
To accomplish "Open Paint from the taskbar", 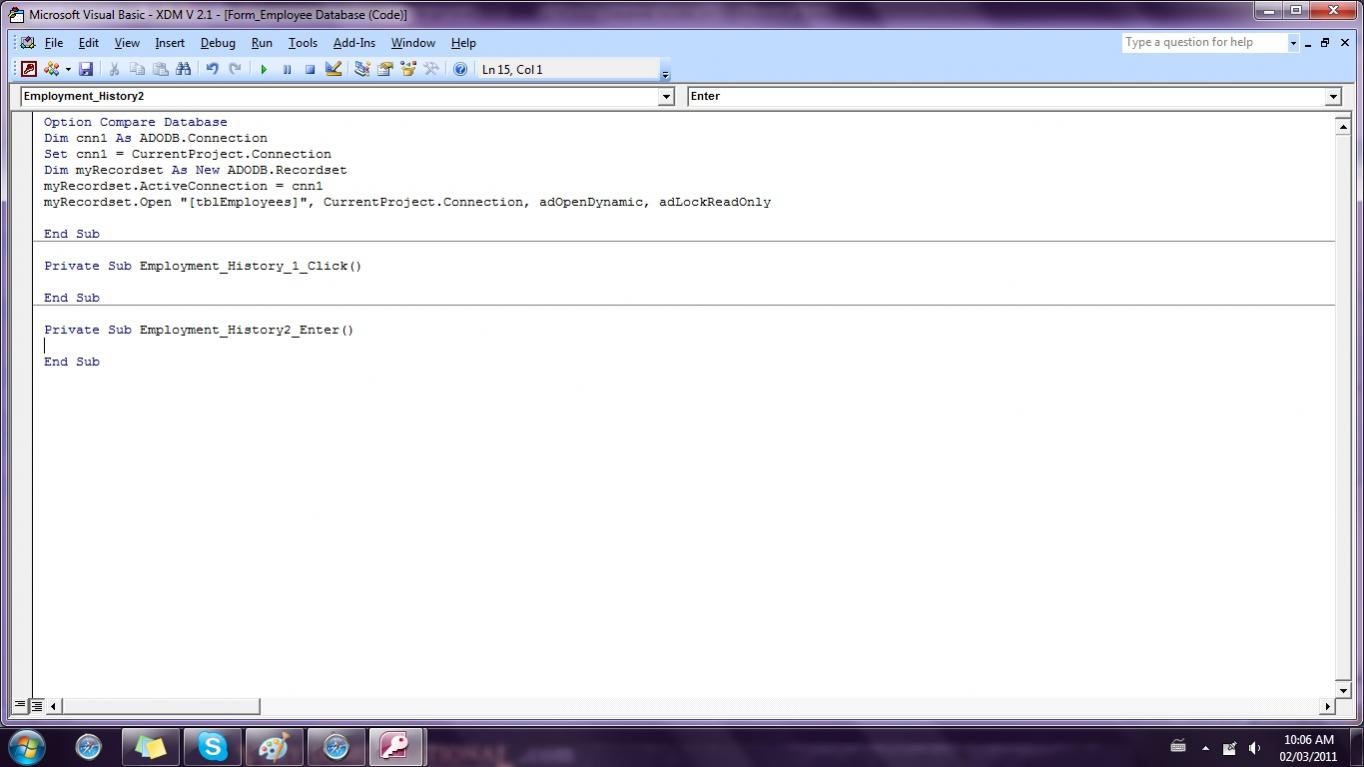I will [274, 746].
